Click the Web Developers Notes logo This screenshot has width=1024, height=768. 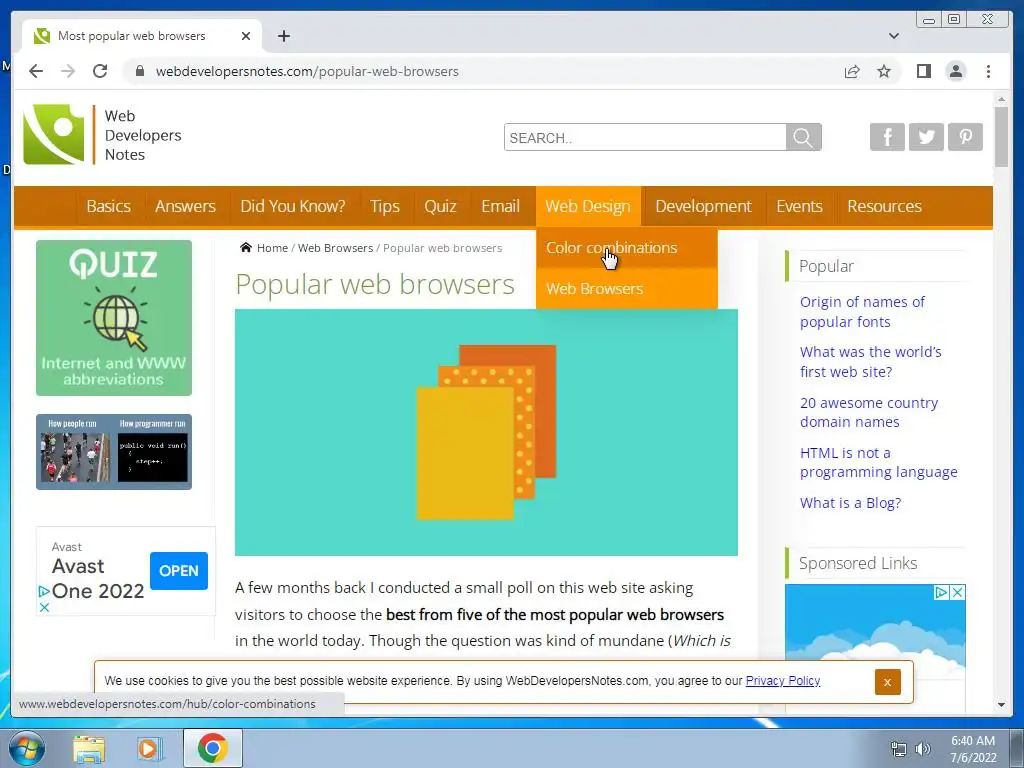click(x=103, y=135)
